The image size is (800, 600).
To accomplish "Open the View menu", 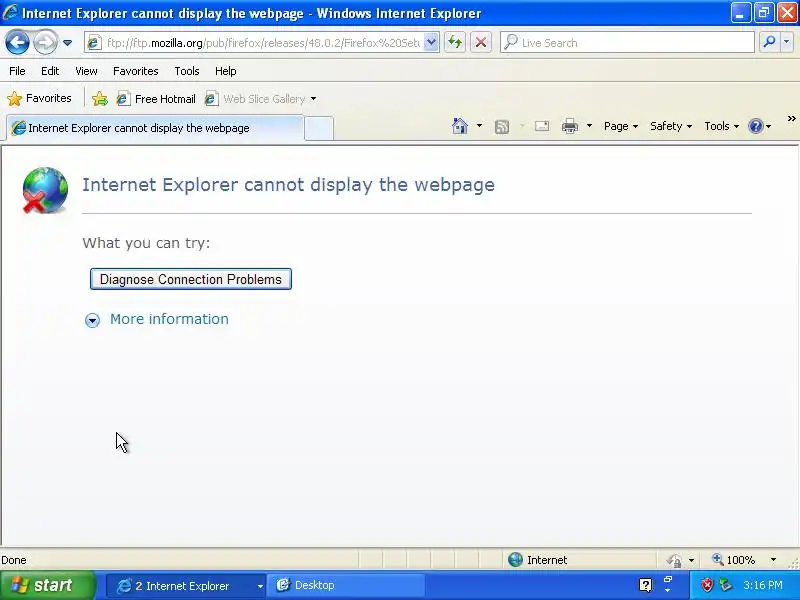I will click(86, 71).
